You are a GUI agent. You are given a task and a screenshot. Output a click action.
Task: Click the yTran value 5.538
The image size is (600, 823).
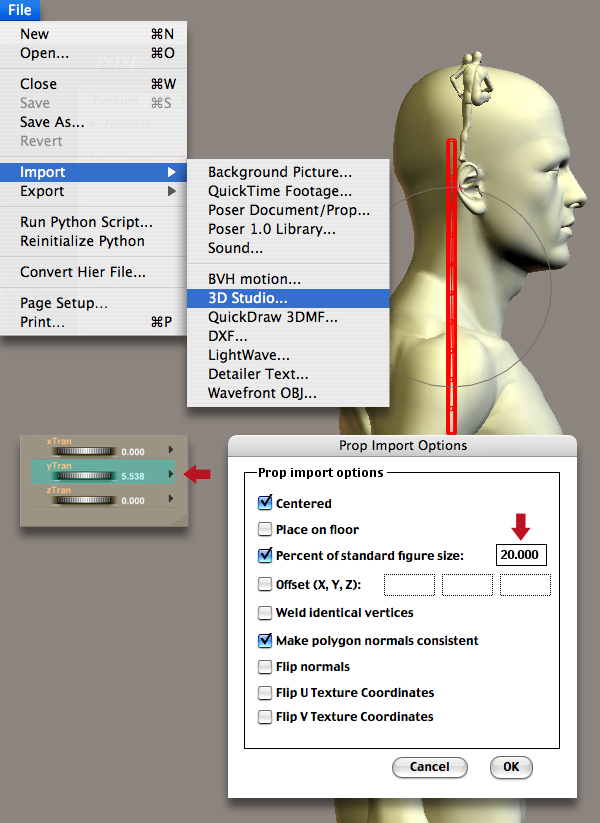point(133,476)
